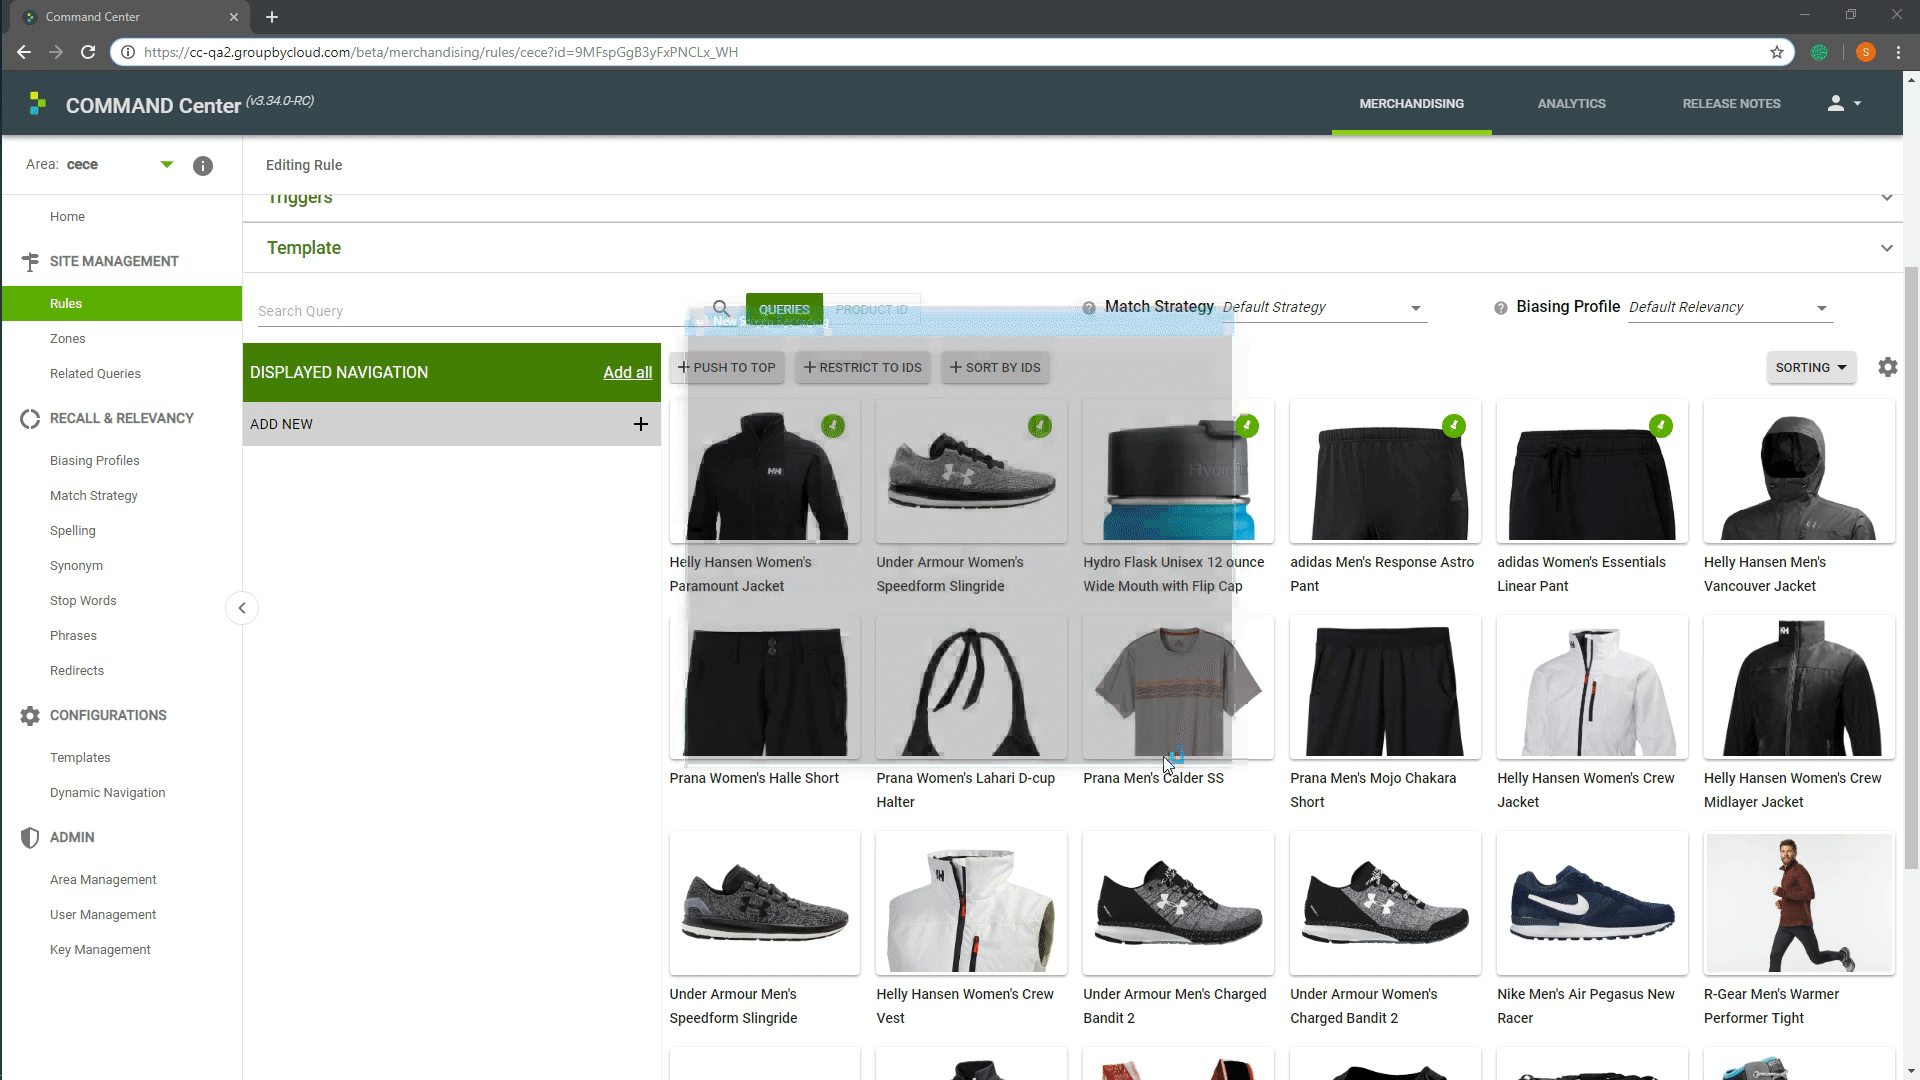The height and width of the screenshot is (1080, 1920).
Task: Click plus icon in ADD NEW row
Action: coord(641,424)
